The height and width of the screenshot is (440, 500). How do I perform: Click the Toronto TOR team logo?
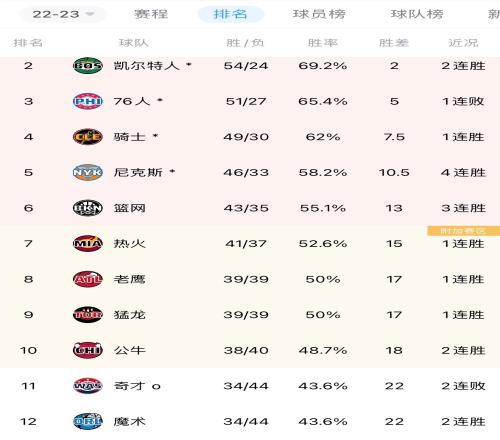click(88, 315)
